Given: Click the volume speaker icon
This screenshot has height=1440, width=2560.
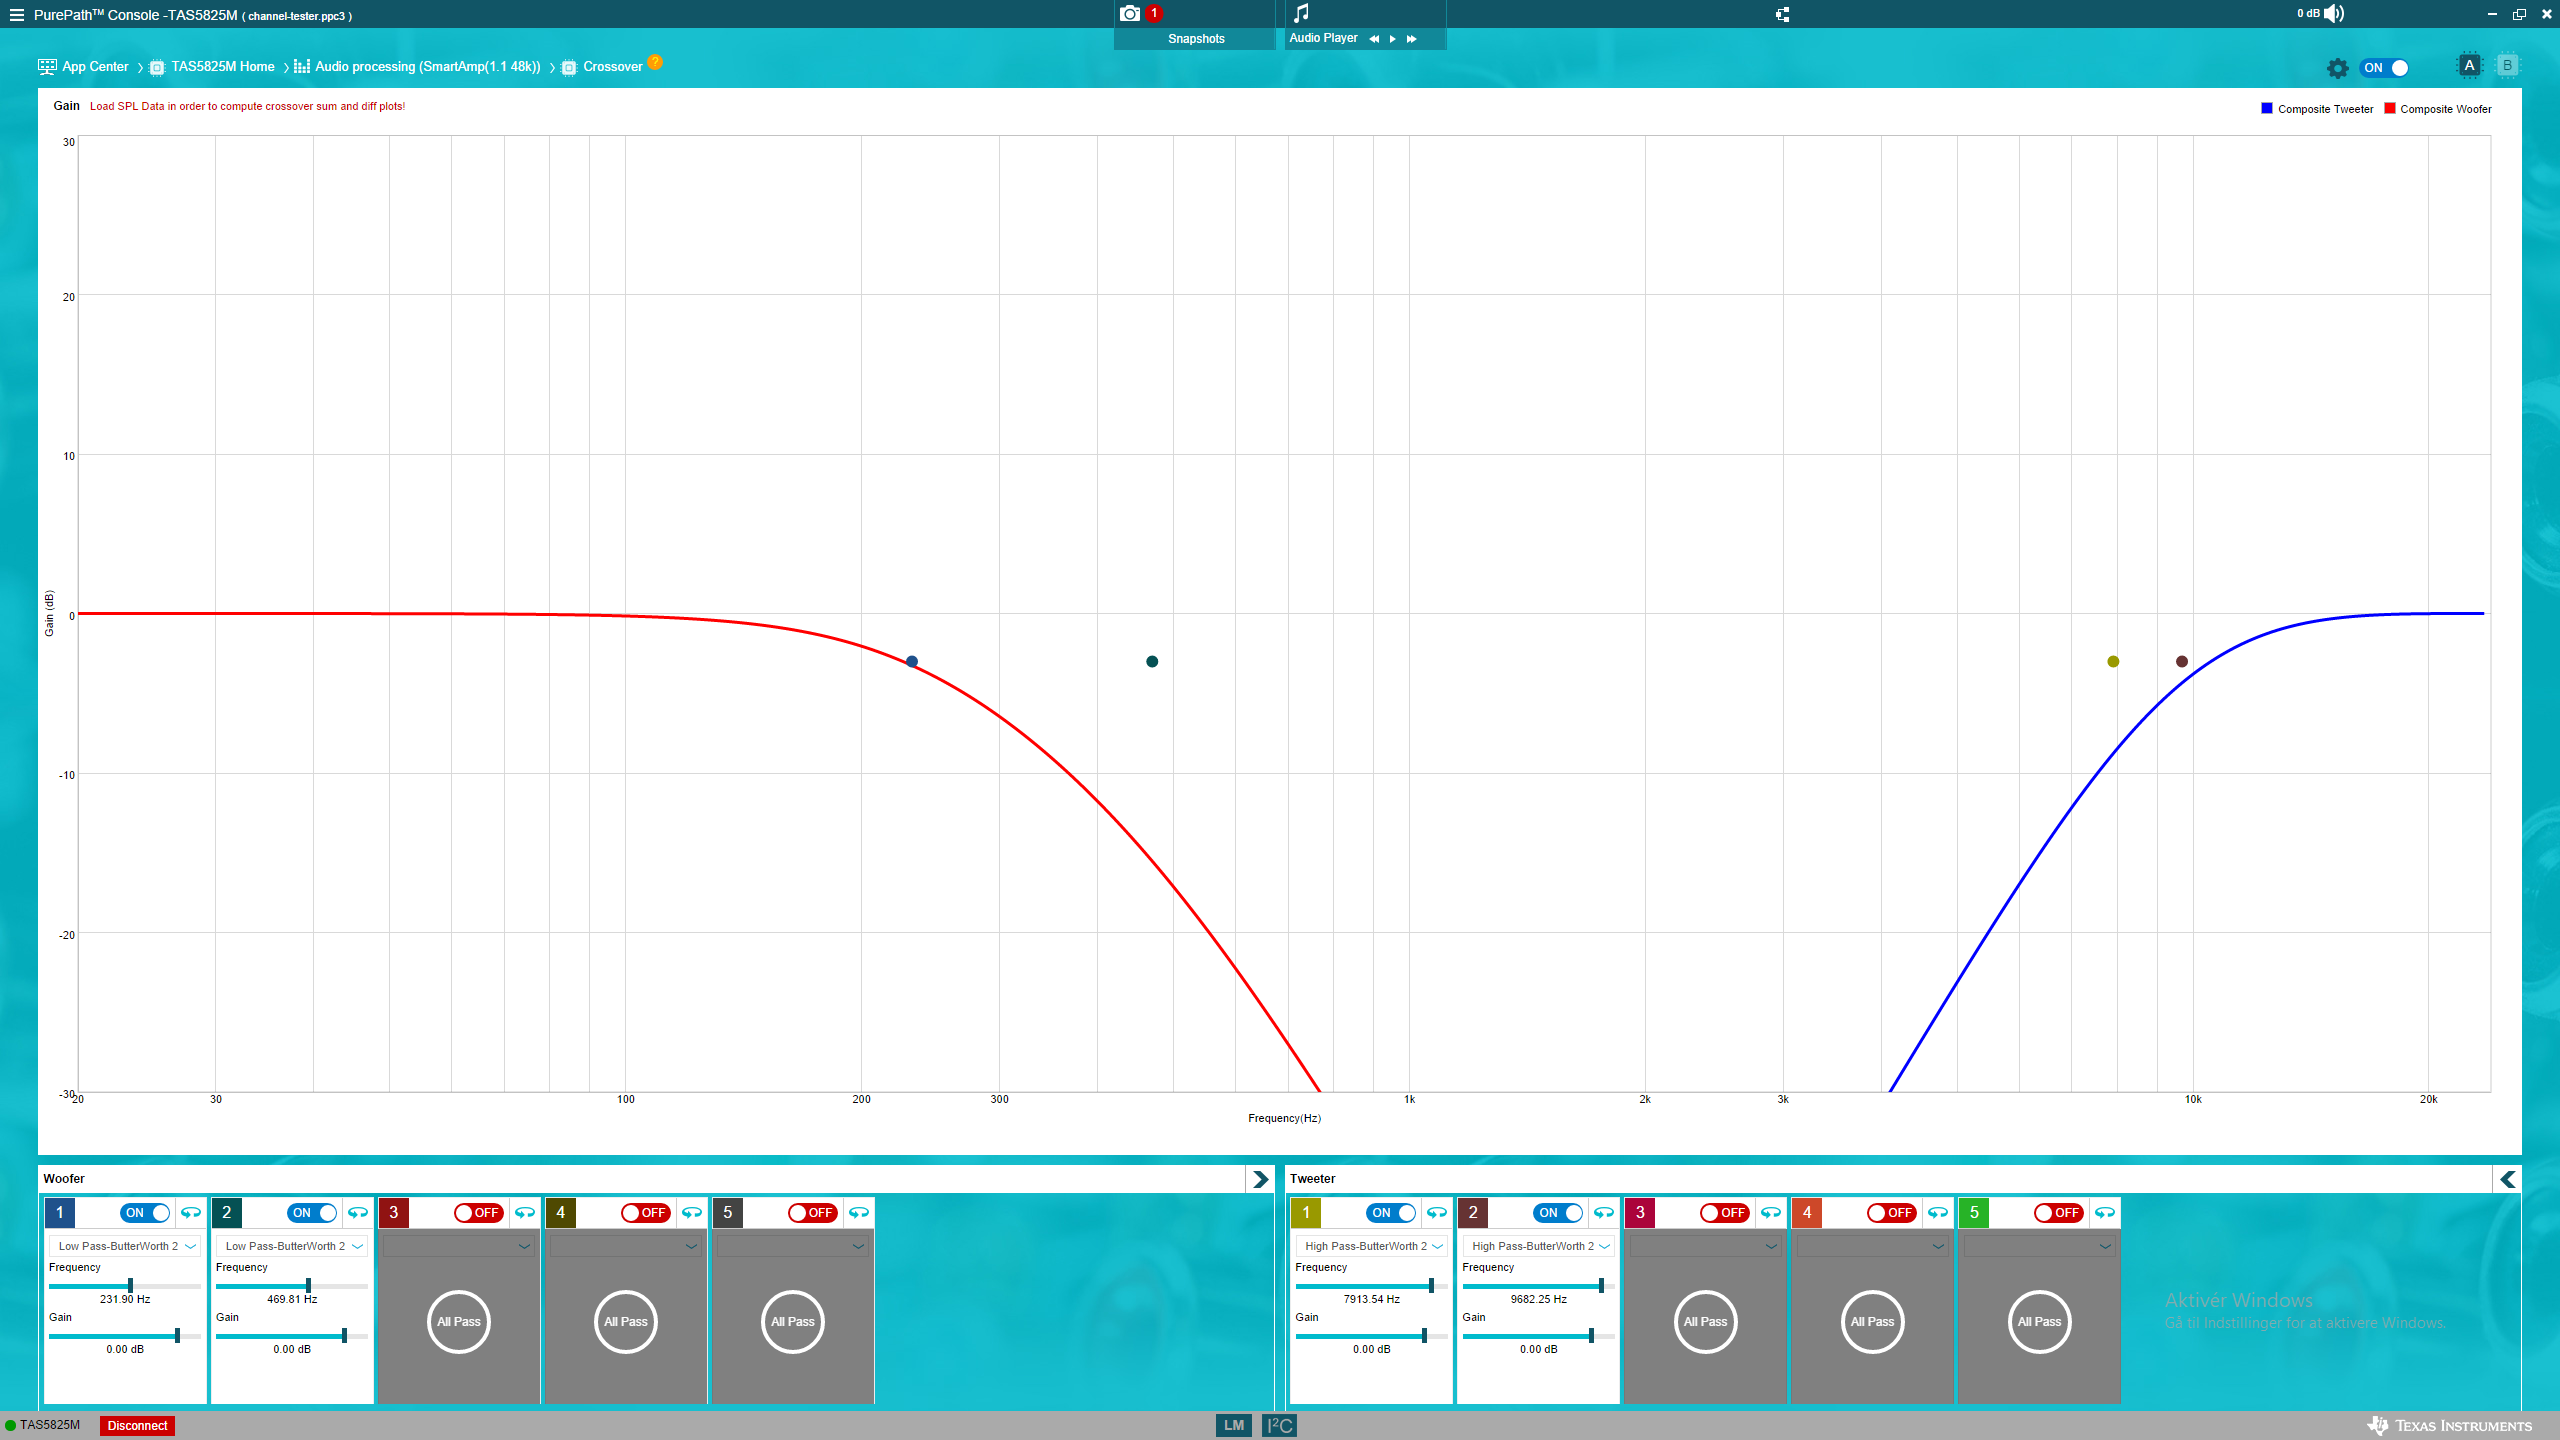Looking at the screenshot, I should tap(2334, 14).
